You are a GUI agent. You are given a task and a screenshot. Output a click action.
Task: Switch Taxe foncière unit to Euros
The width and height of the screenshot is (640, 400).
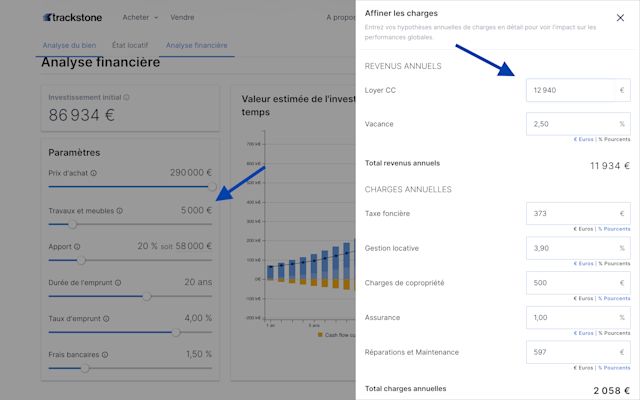pyautogui.click(x=584, y=229)
